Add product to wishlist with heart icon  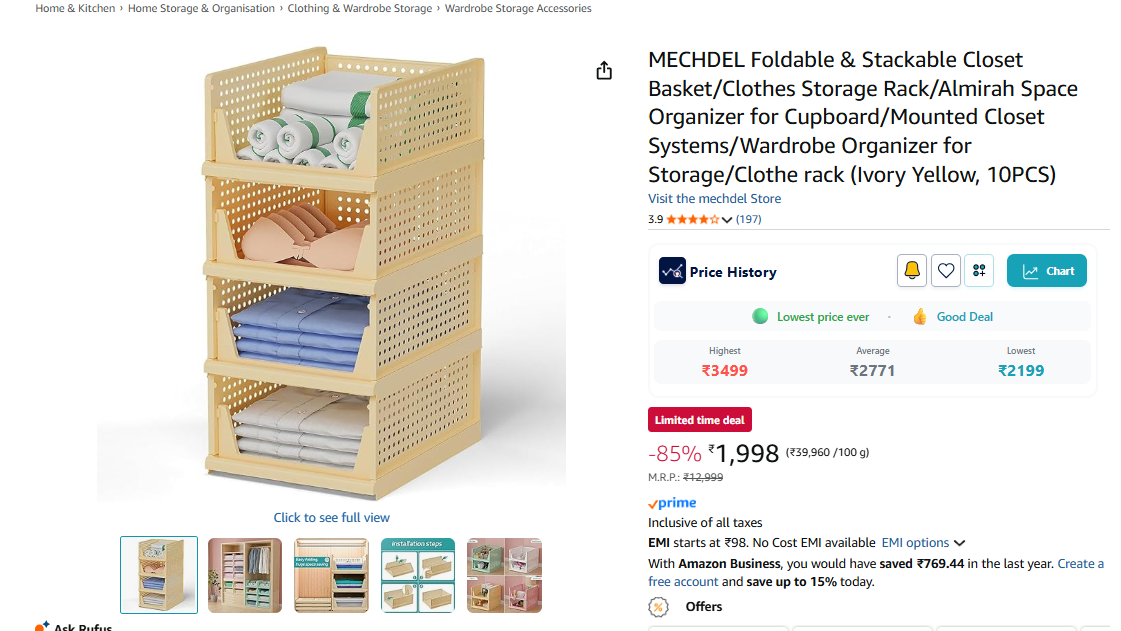(x=946, y=271)
